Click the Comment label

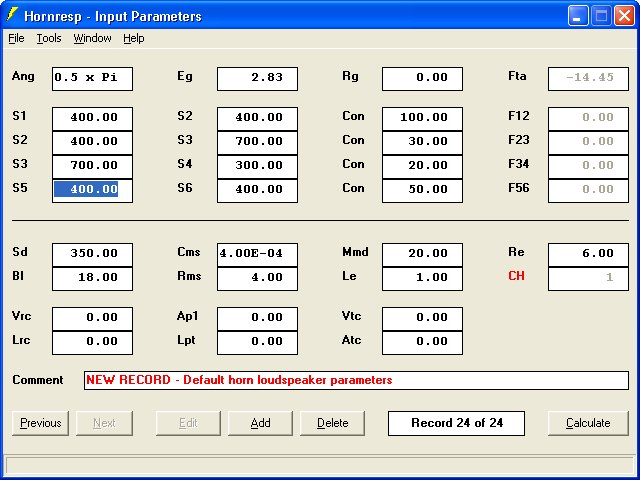(x=38, y=380)
